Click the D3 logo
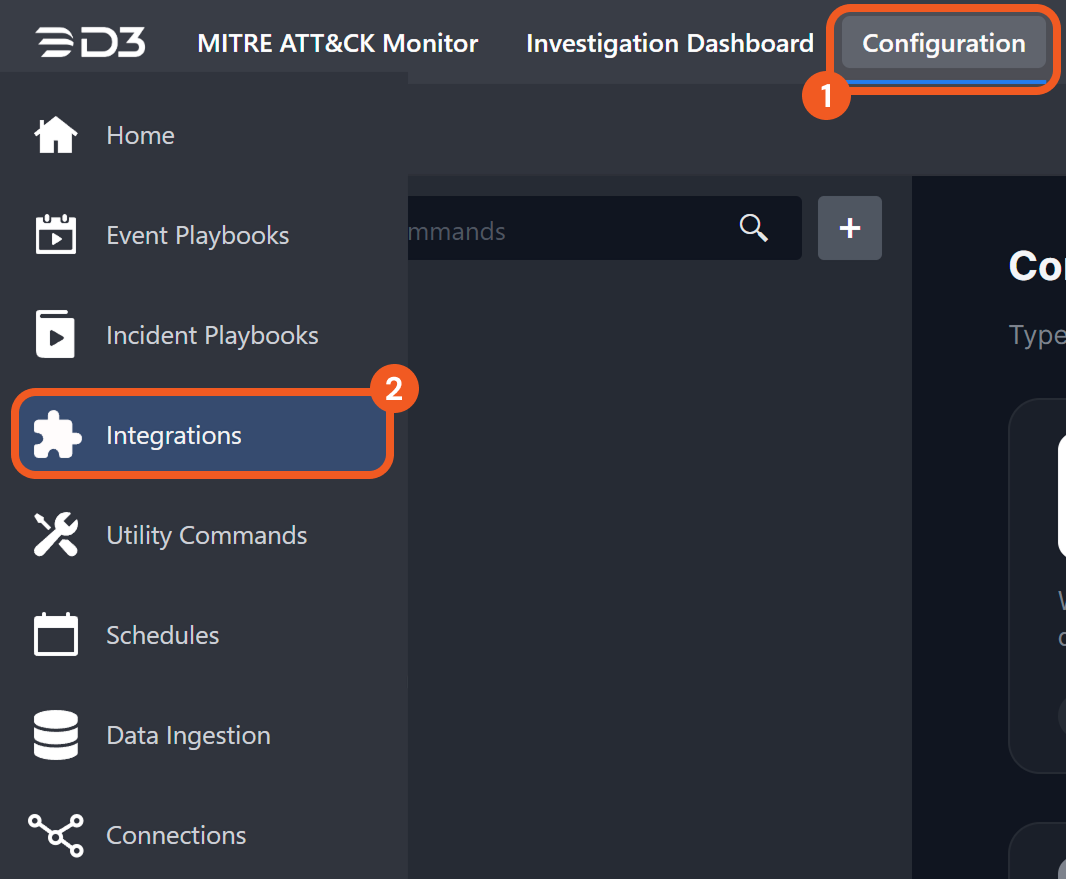The image size is (1066, 879). (91, 43)
